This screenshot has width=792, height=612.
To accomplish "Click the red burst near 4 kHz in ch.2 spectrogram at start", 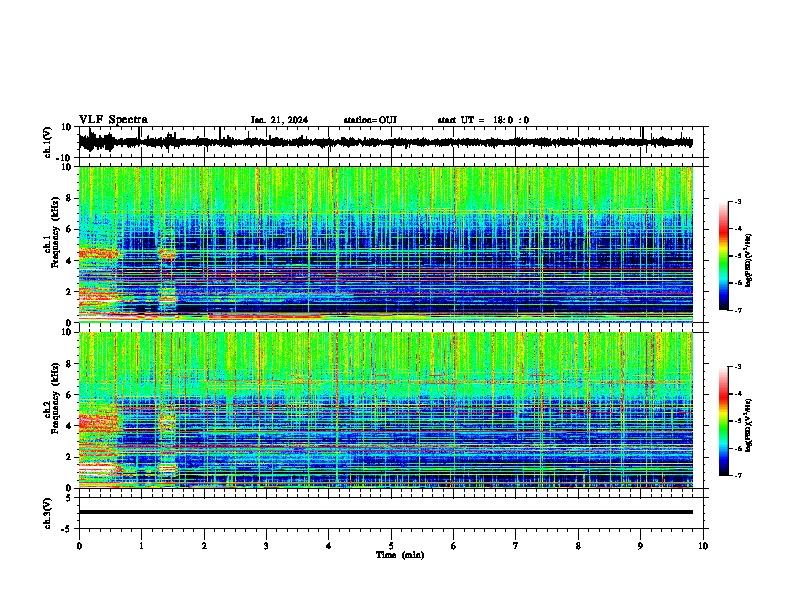I will click(x=100, y=422).
